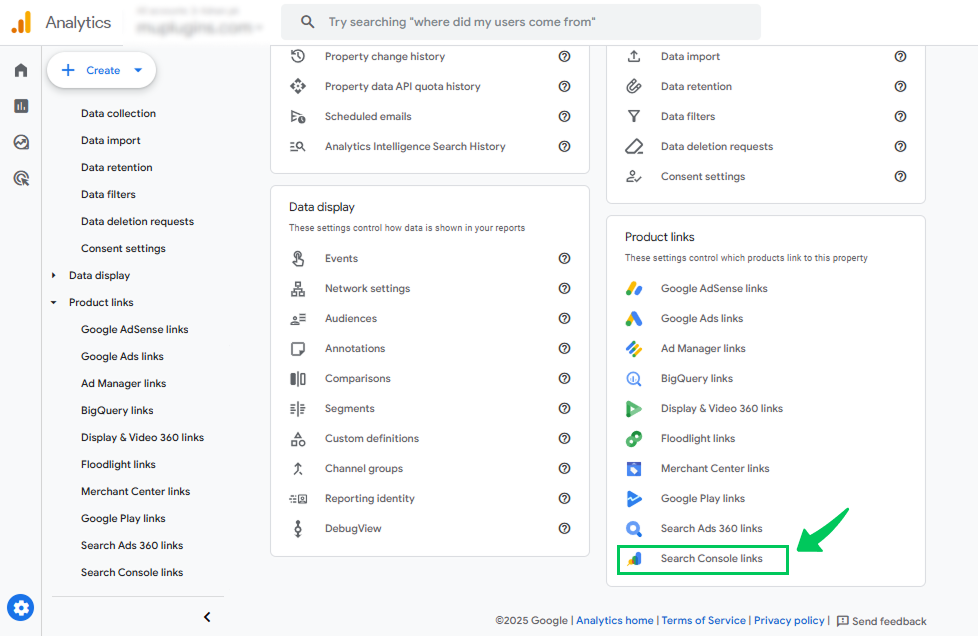Open the Explore icon in left rail
The height and width of the screenshot is (636, 978).
(x=21, y=142)
